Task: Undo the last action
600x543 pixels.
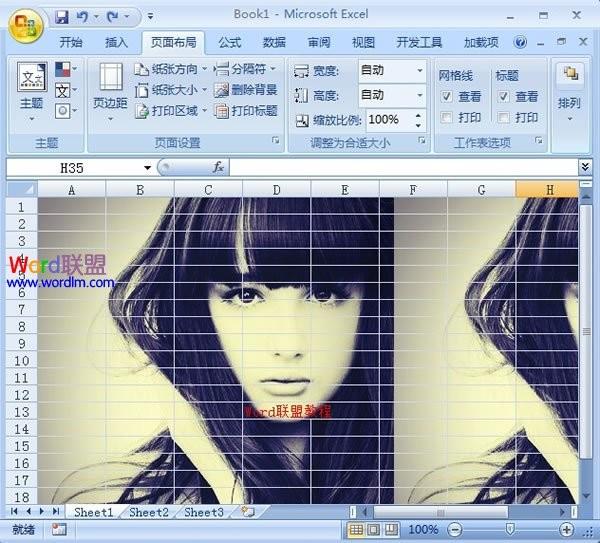Action: (82, 17)
